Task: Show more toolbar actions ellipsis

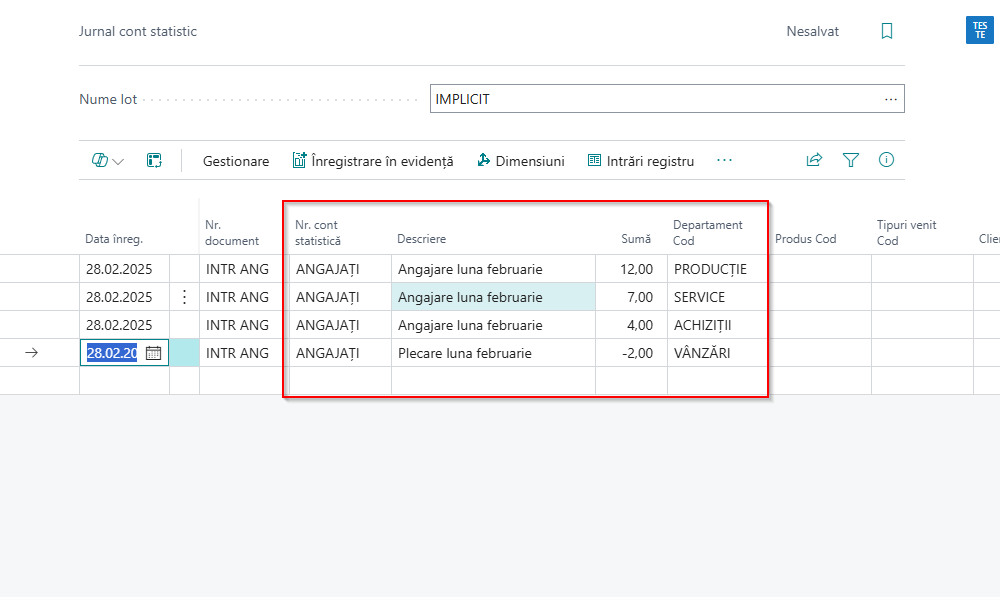Action: (x=724, y=160)
